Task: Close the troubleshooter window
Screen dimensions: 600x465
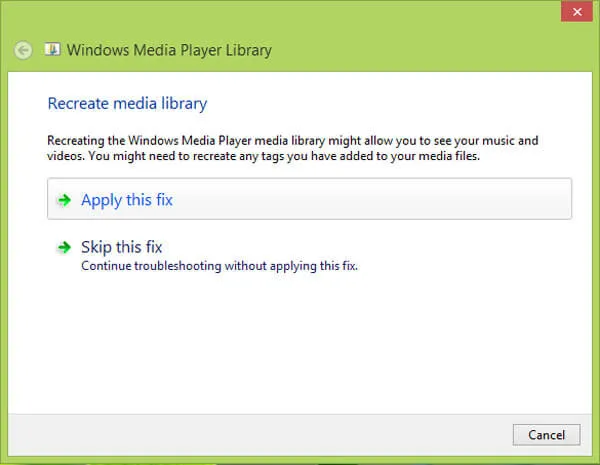Action: (577, 11)
